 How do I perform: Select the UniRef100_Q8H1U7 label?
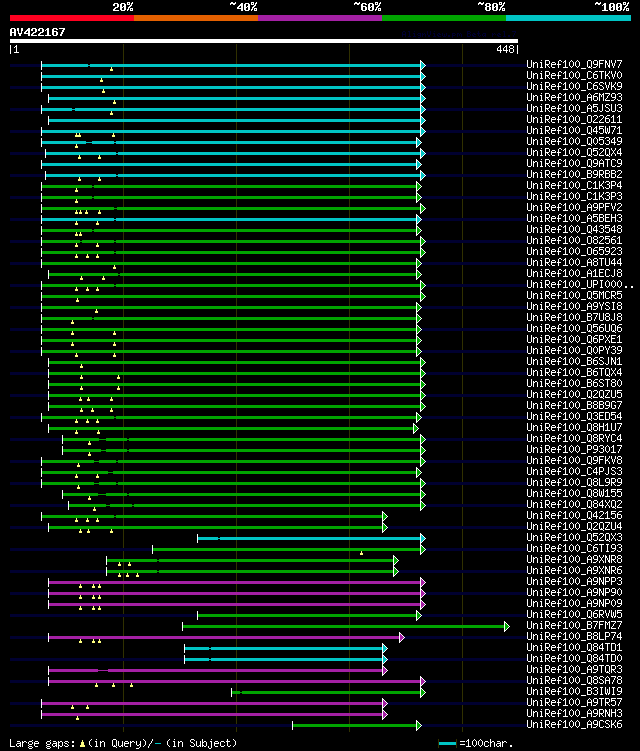[x=574, y=427]
